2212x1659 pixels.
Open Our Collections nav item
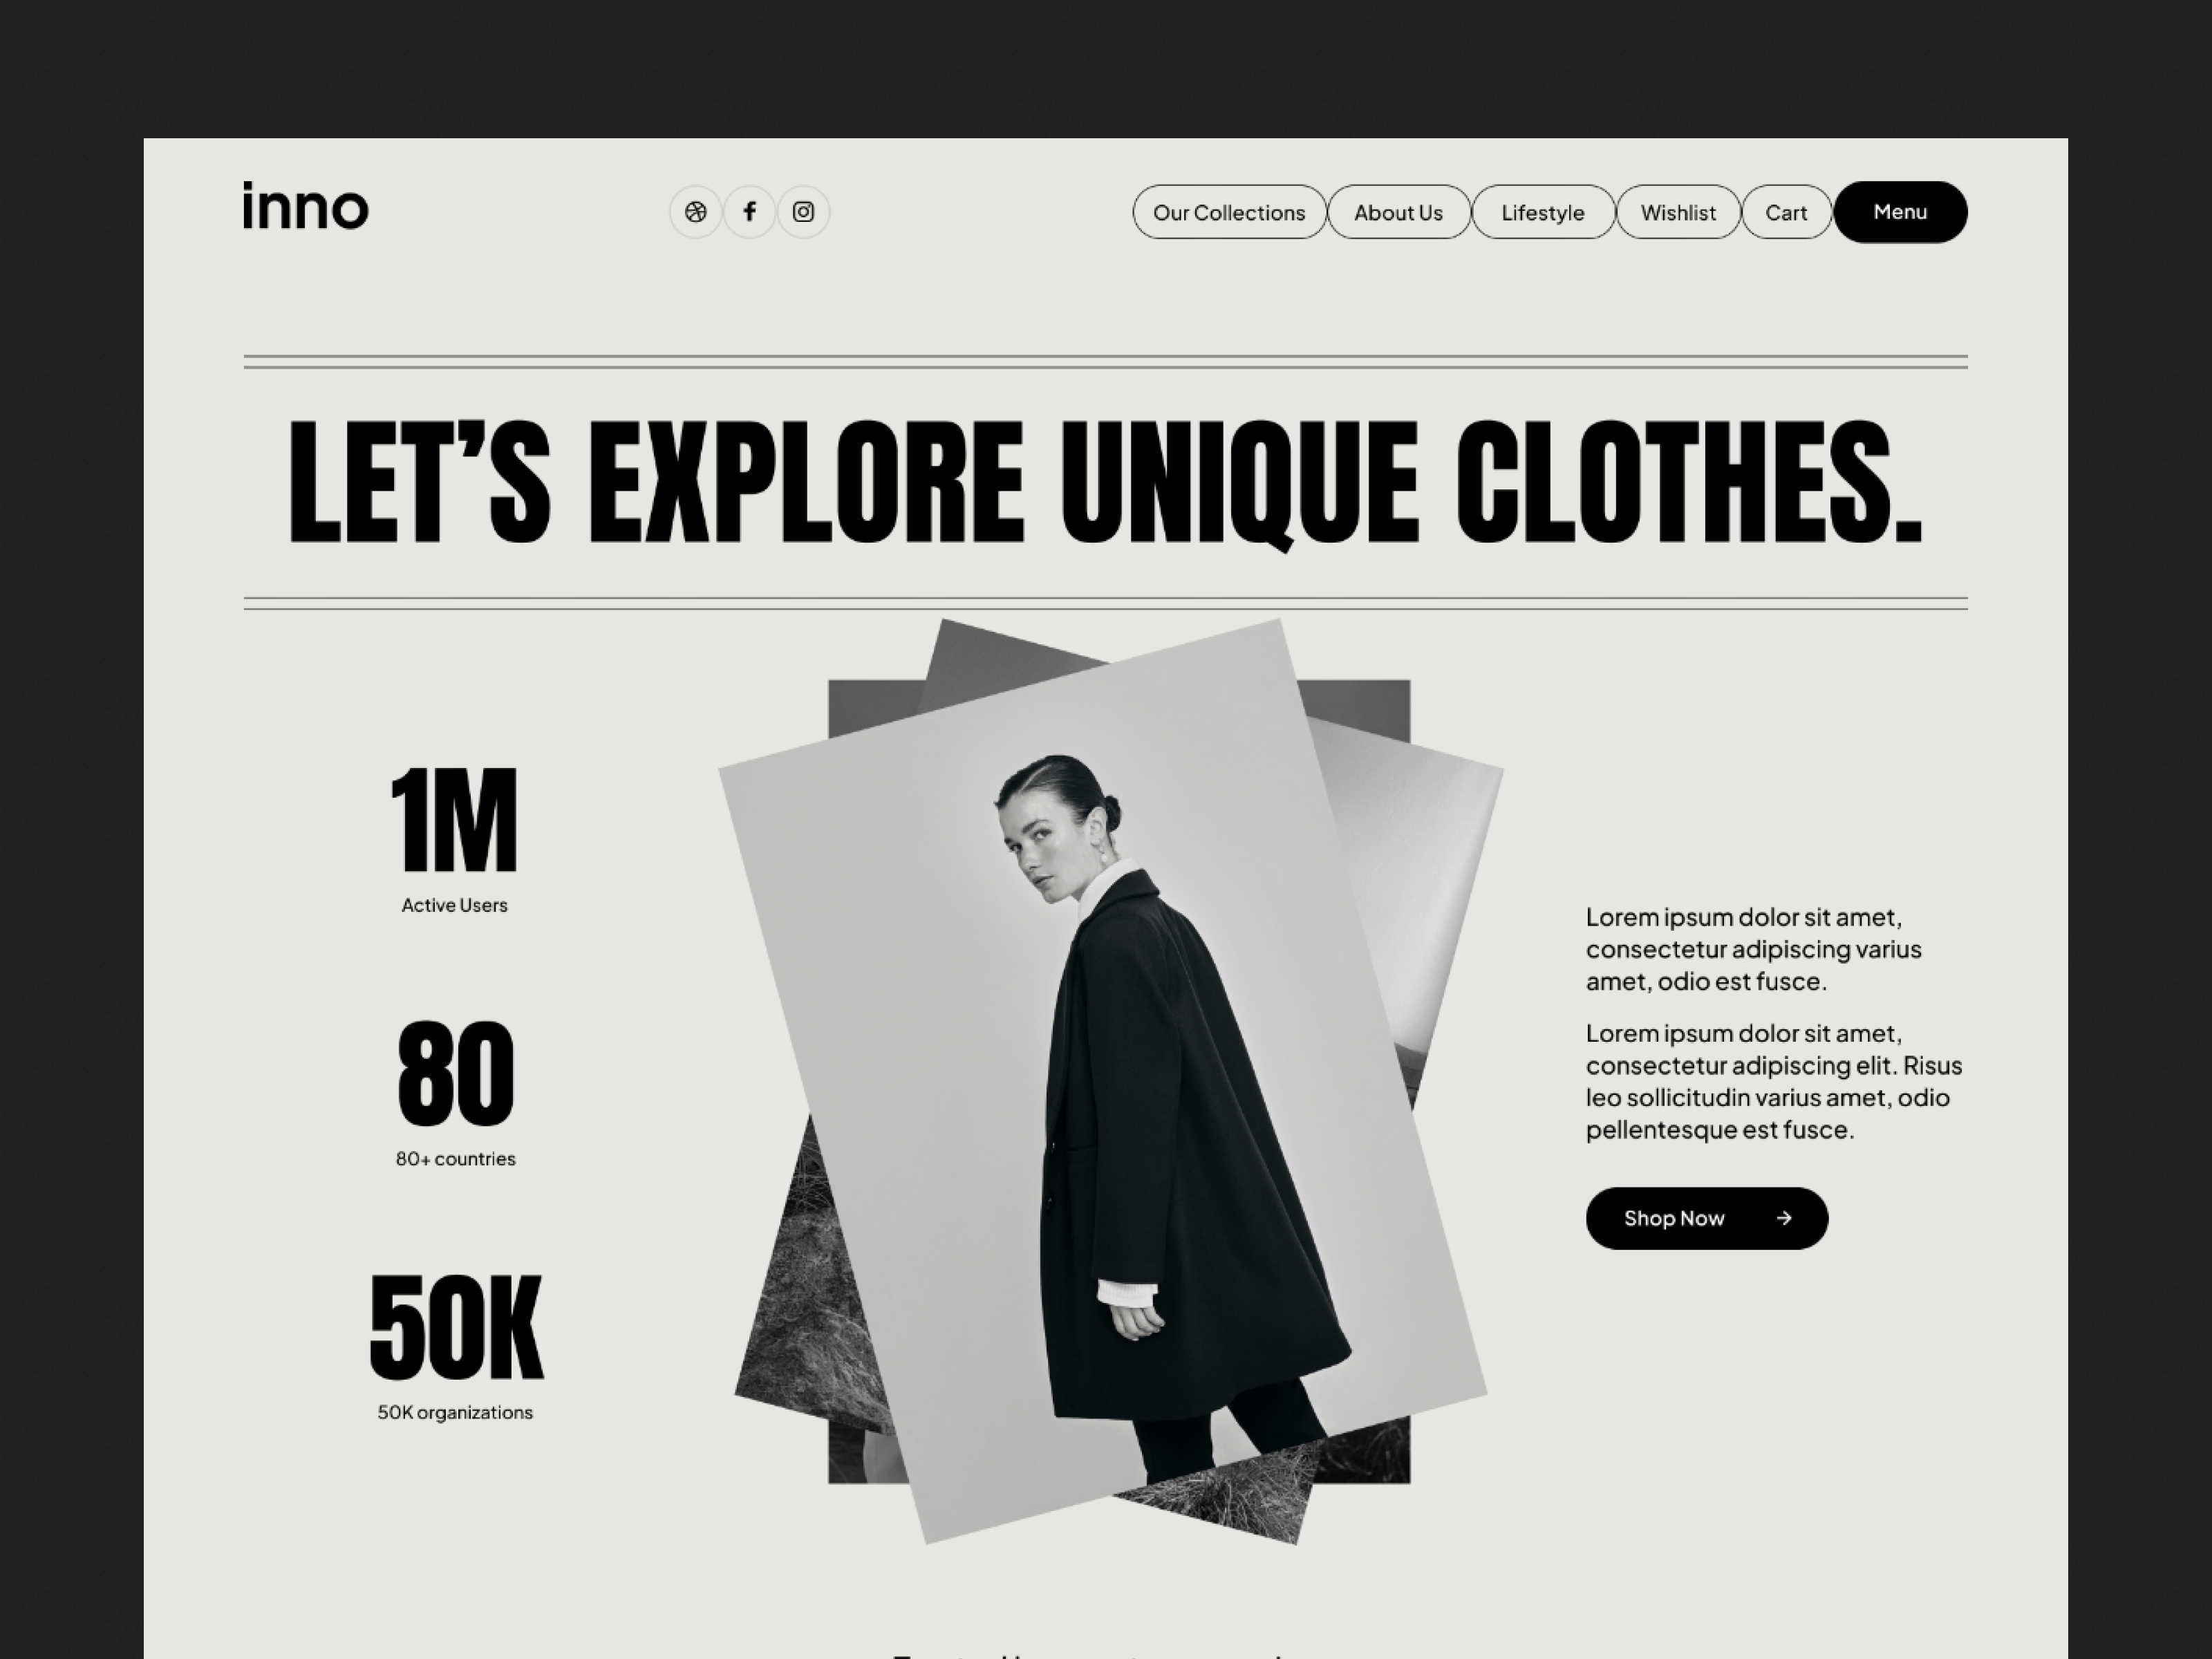pos(1229,212)
